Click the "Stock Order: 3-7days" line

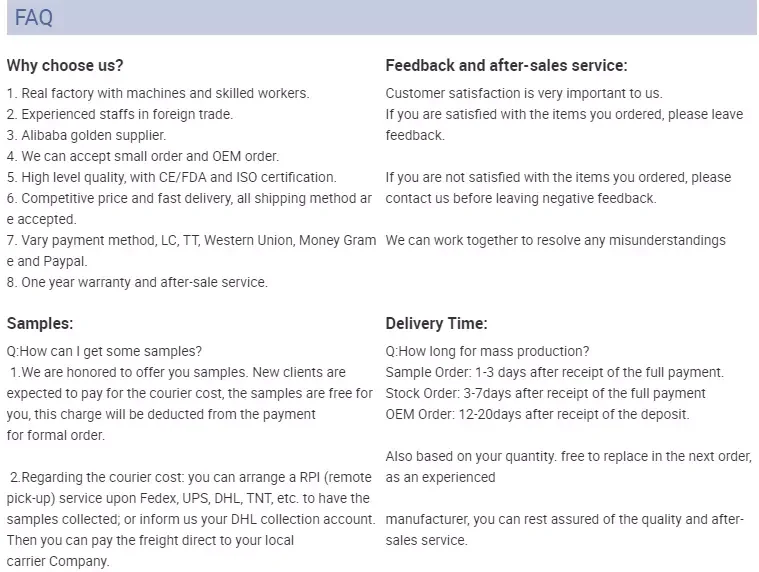click(x=545, y=393)
